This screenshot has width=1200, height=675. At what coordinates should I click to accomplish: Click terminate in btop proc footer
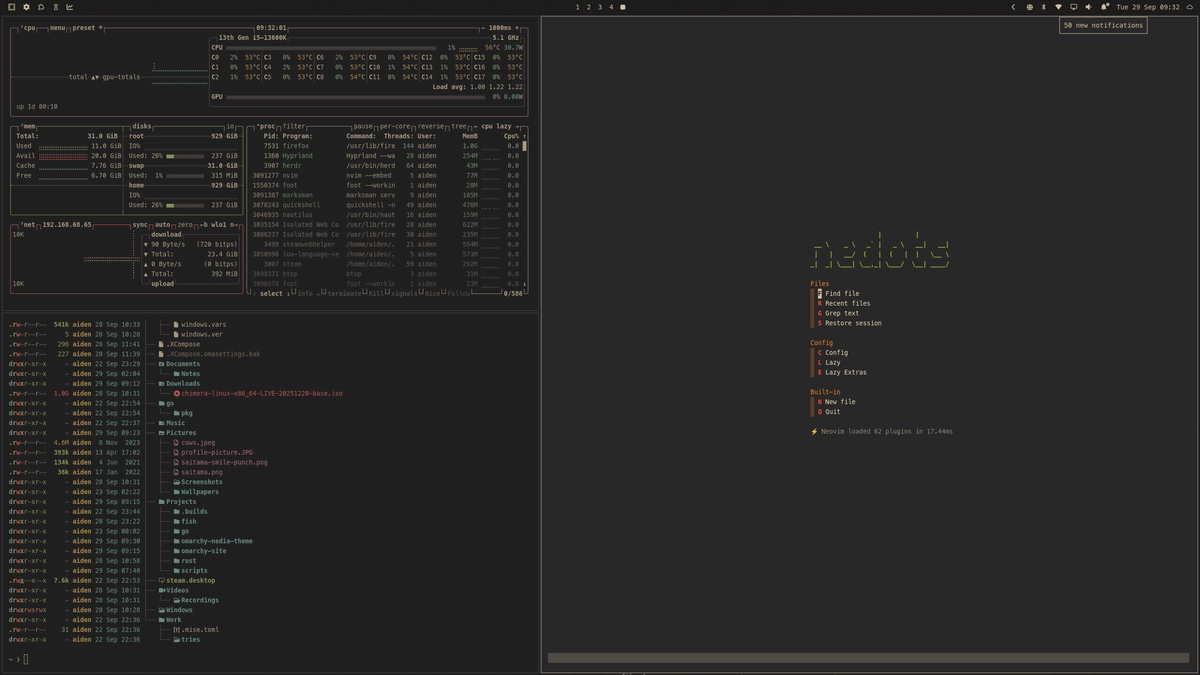tap(343, 293)
